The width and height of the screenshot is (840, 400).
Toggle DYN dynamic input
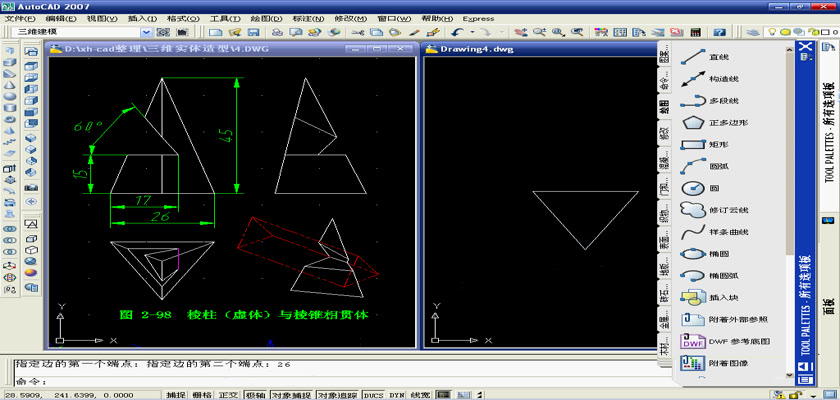[x=396, y=395]
